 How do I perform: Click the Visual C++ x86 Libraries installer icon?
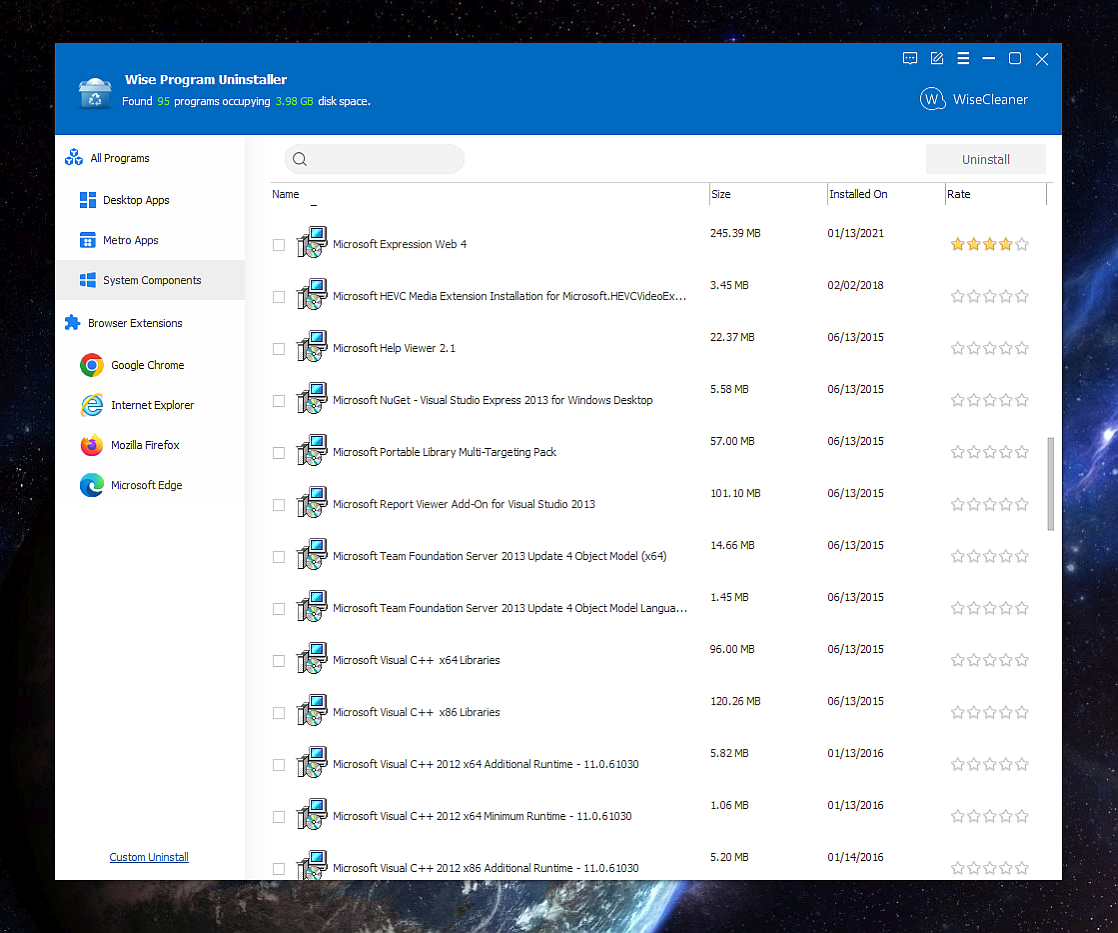[x=312, y=711]
